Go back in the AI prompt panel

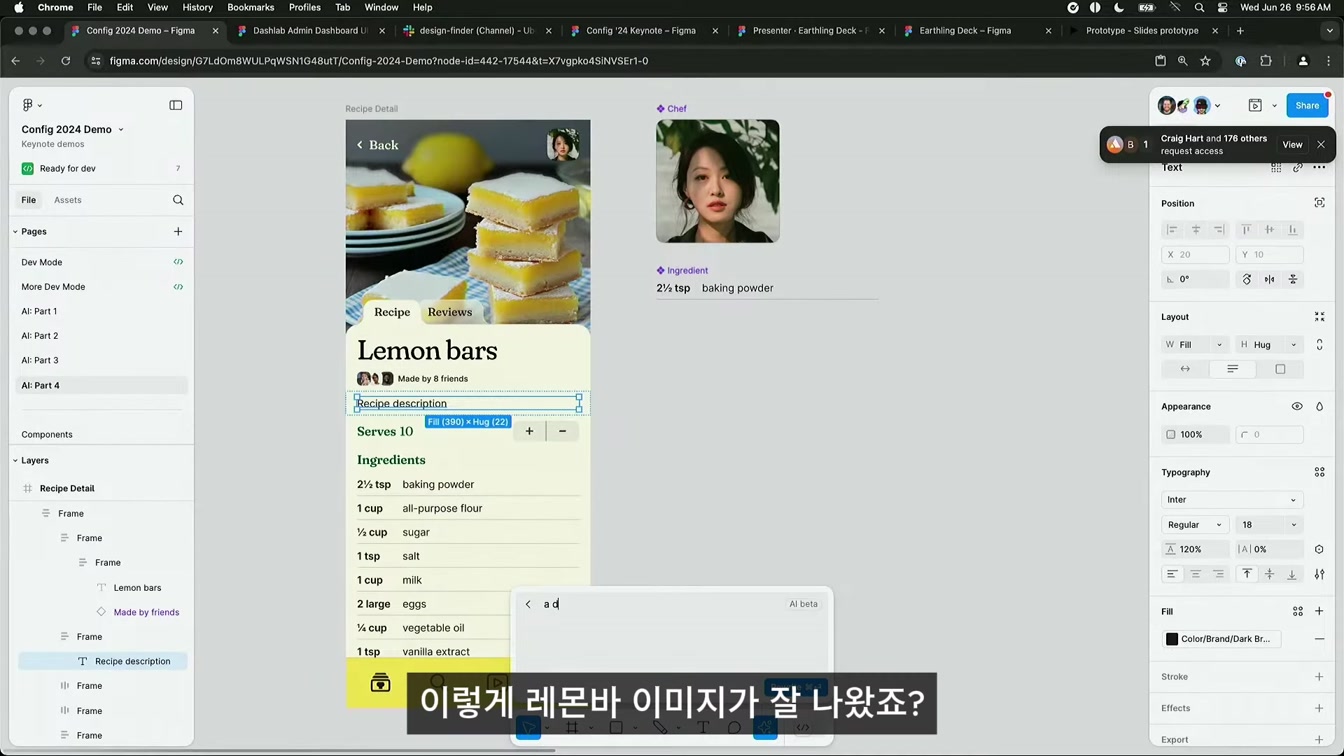coord(528,604)
